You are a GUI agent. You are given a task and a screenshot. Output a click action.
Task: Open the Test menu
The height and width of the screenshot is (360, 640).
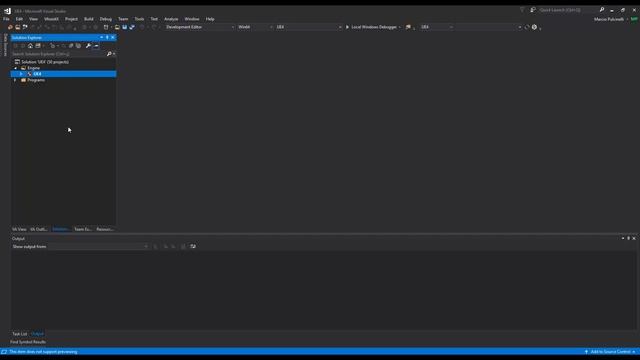(154, 19)
